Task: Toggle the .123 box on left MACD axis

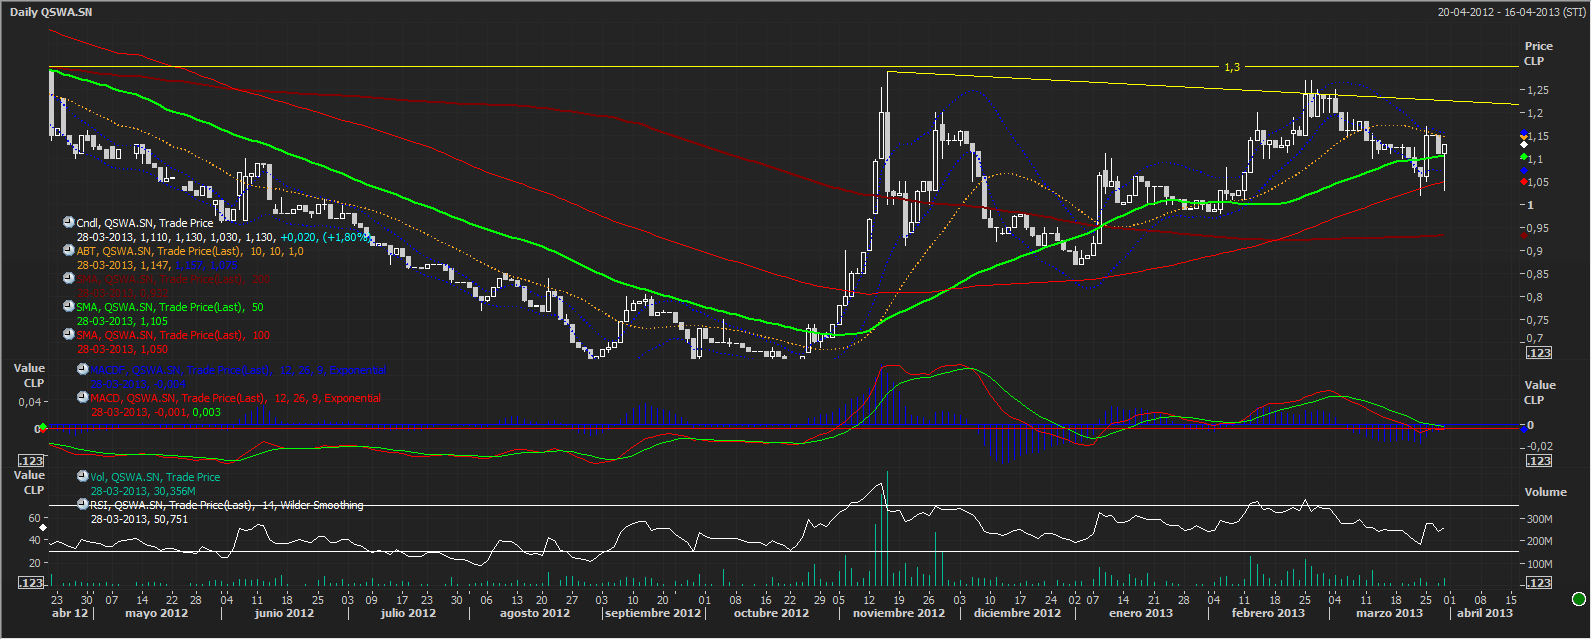Action: click(x=32, y=461)
